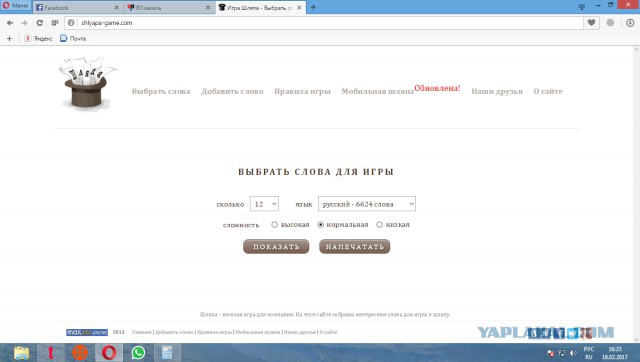
Task: Select нормальная difficulty radio button
Action: pyautogui.click(x=321, y=224)
